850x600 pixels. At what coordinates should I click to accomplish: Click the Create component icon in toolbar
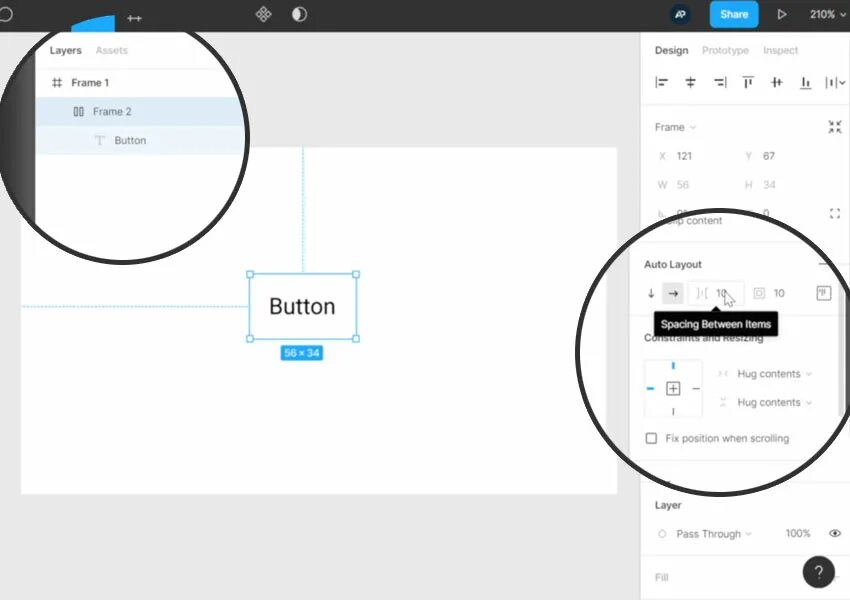(x=263, y=14)
